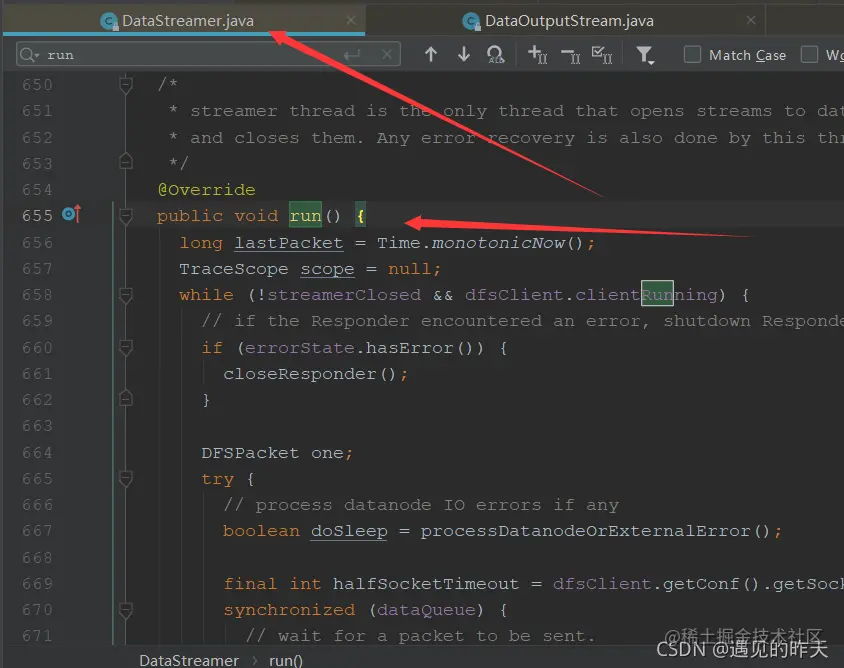
Task: Add selection for next occurrence icon
Action: [537, 54]
